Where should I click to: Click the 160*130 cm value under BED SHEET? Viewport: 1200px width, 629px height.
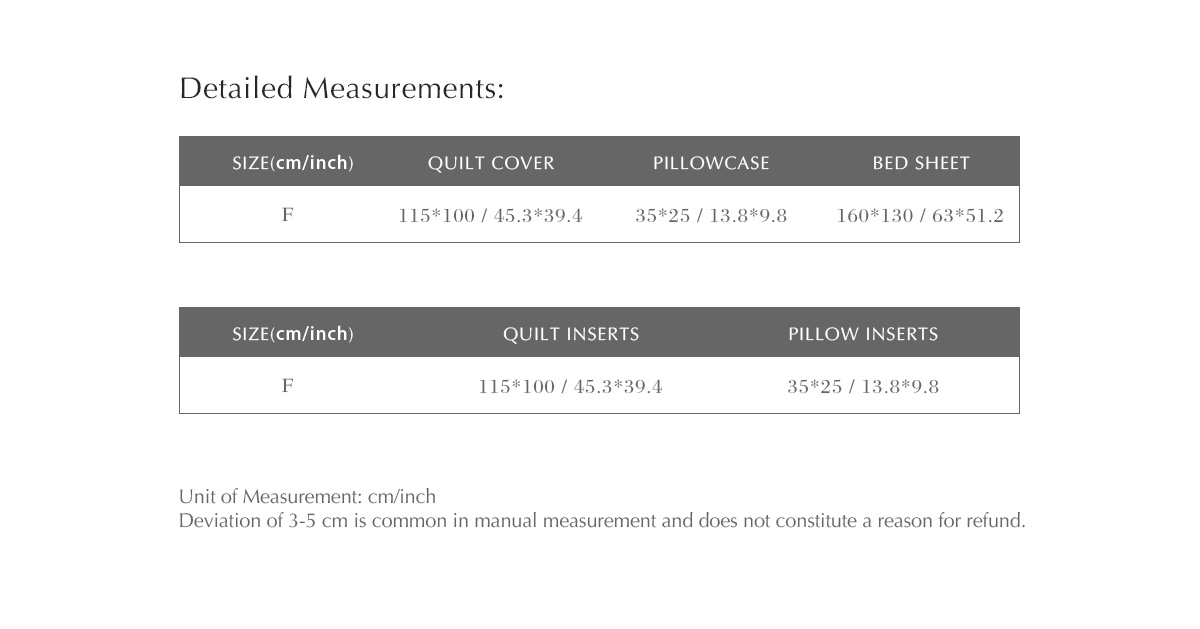874,216
